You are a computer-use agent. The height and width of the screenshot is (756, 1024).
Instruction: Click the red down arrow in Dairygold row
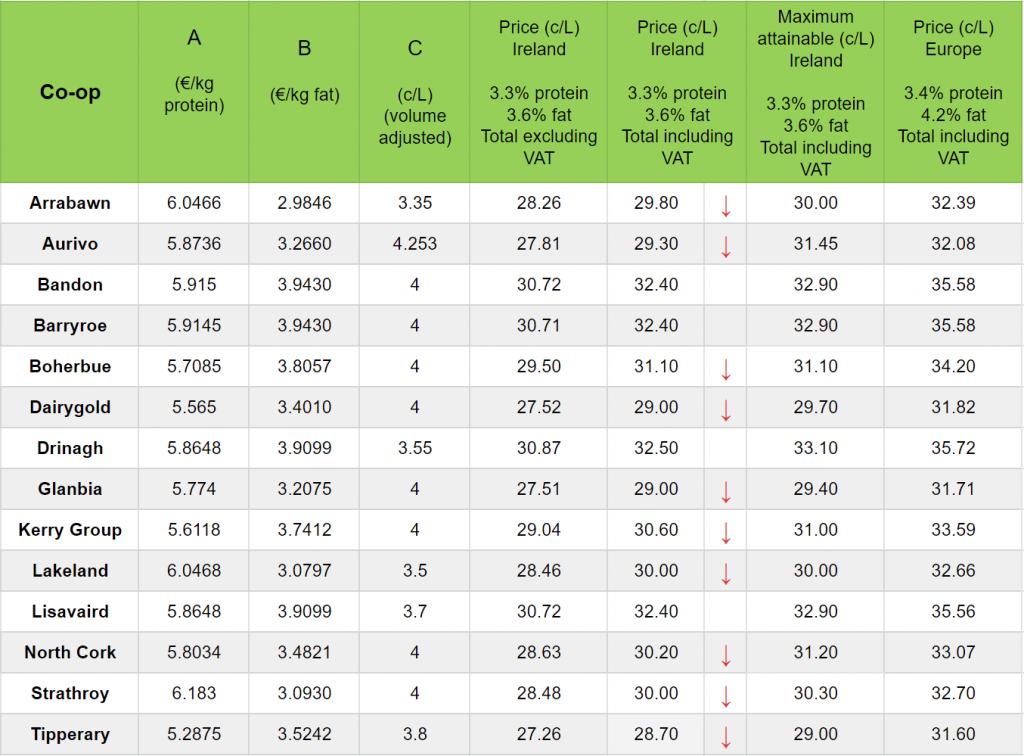(726, 410)
